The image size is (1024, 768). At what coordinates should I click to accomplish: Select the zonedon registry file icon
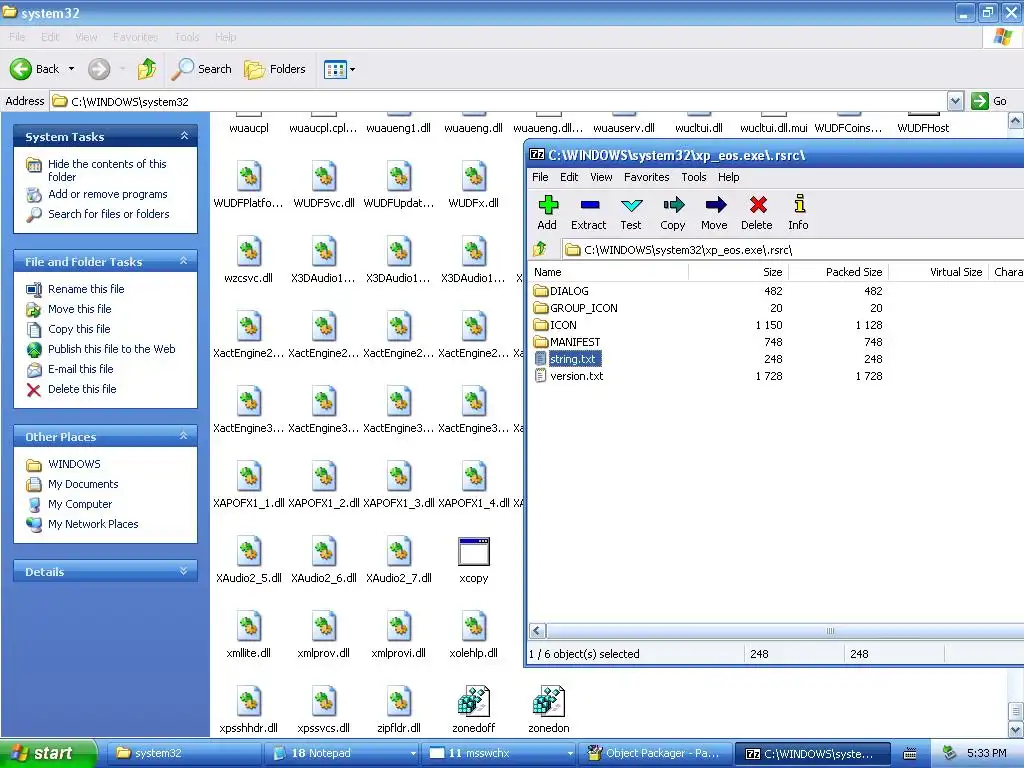pyautogui.click(x=549, y=702)
